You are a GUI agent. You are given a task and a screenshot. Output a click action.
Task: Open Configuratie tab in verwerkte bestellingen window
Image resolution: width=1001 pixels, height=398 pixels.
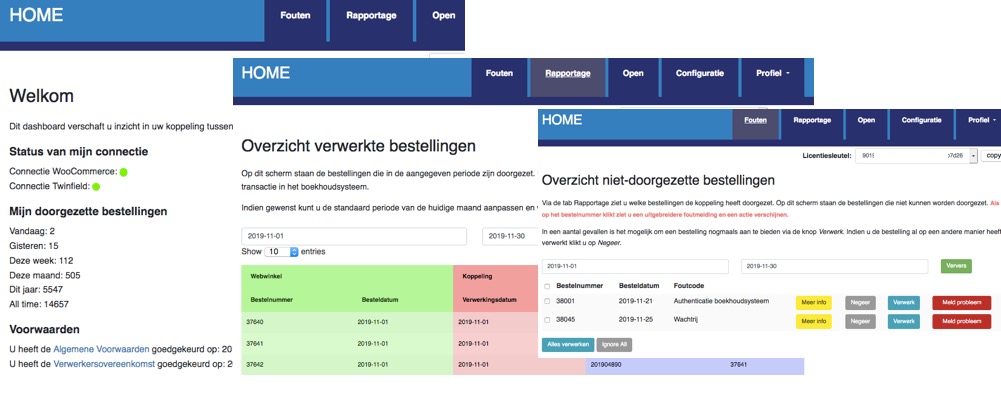pyautogui.click(x=700, y=73)
